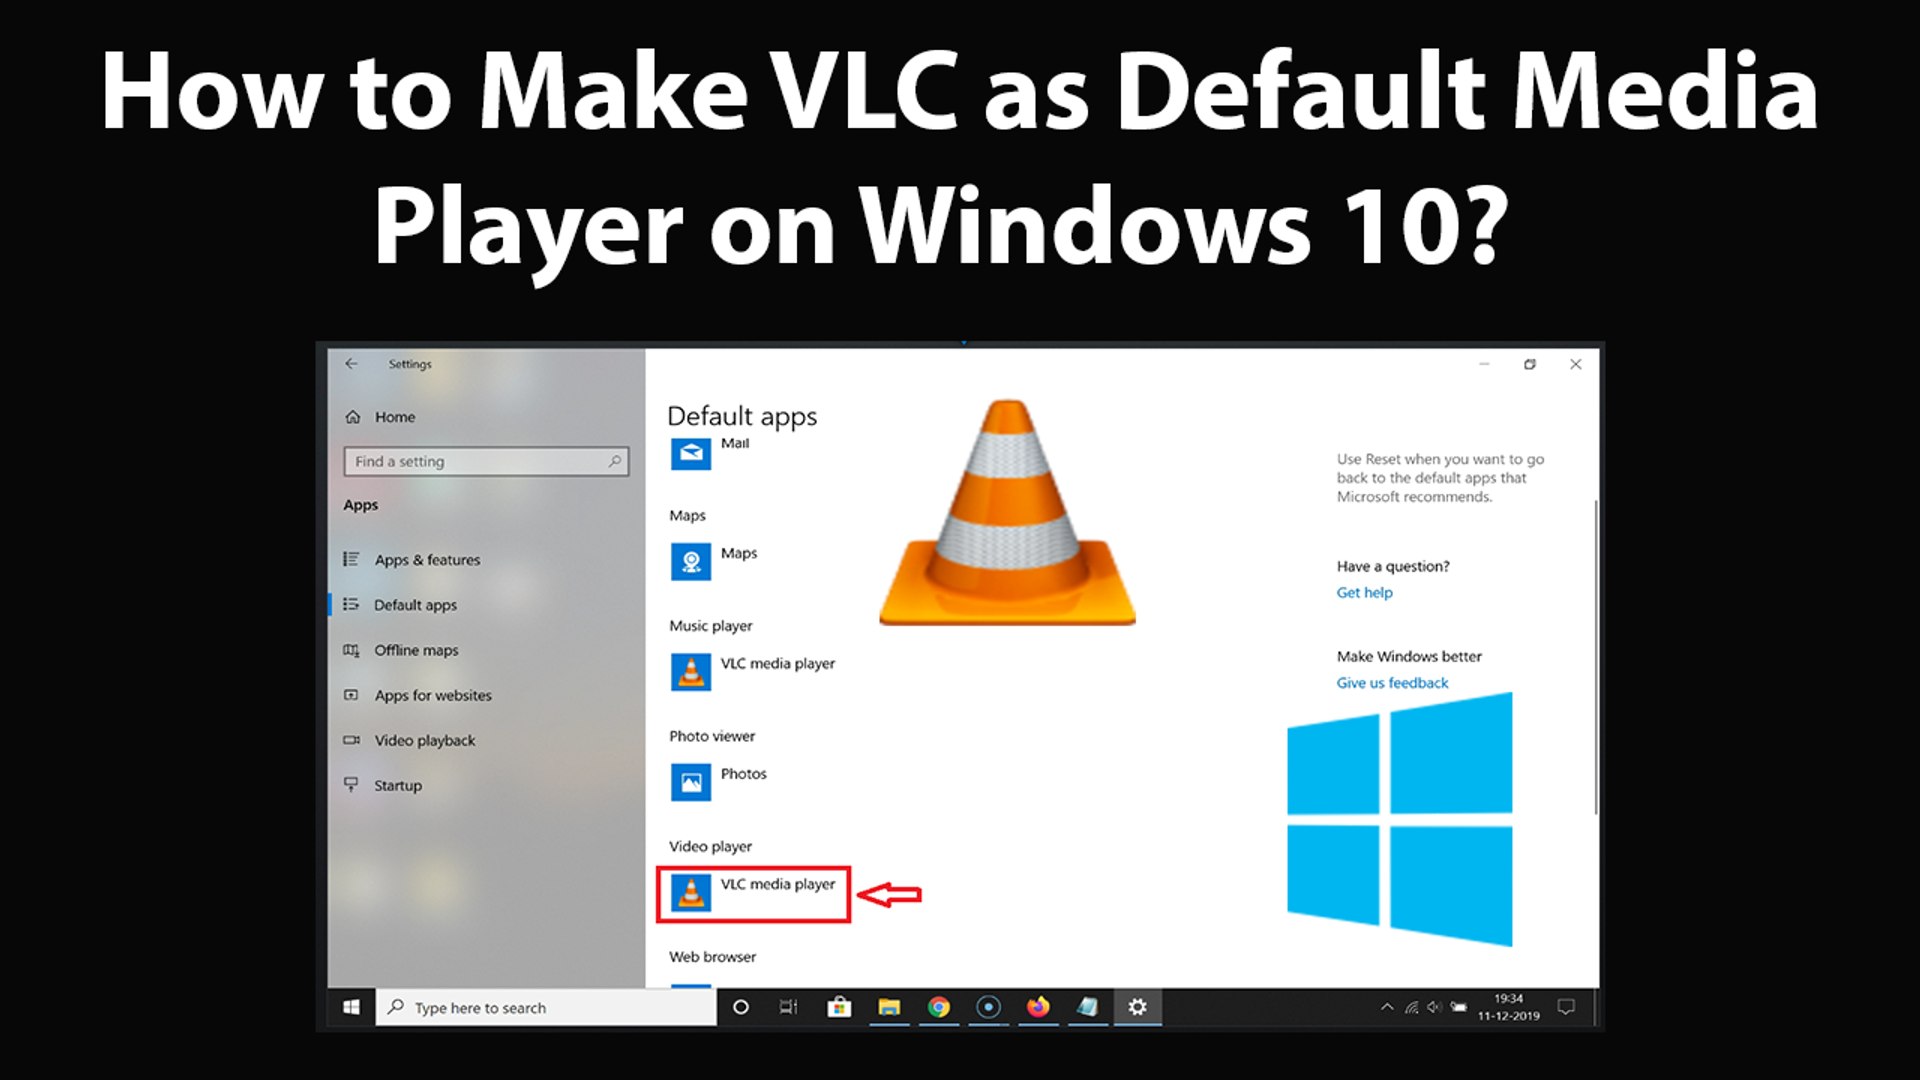Click the Home house icon

click(353, 417)
